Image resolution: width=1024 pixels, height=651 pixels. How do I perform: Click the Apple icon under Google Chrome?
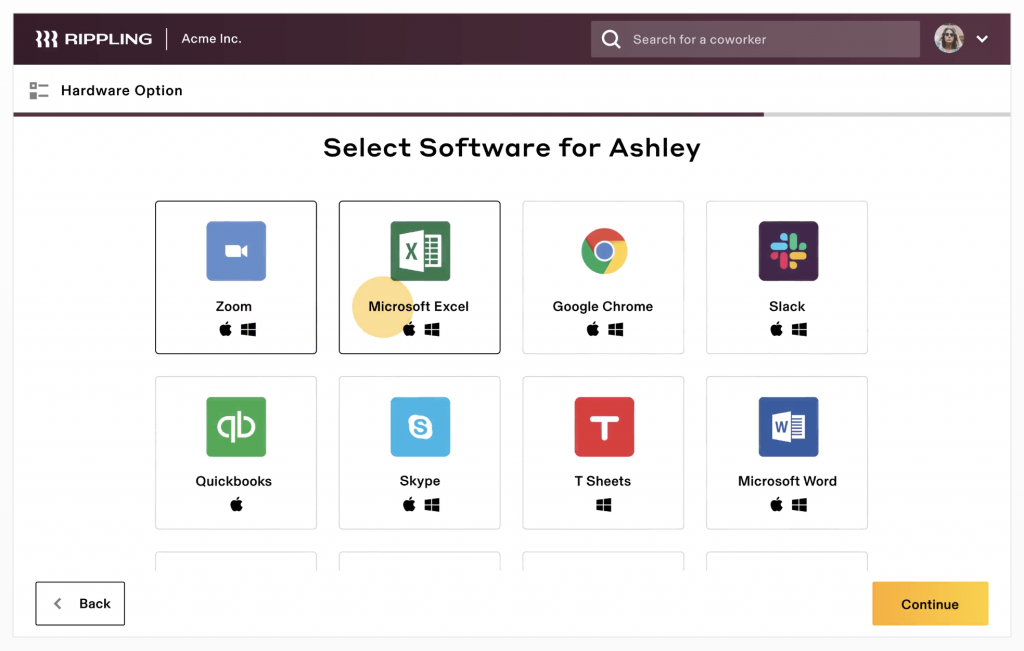(592, 329)
